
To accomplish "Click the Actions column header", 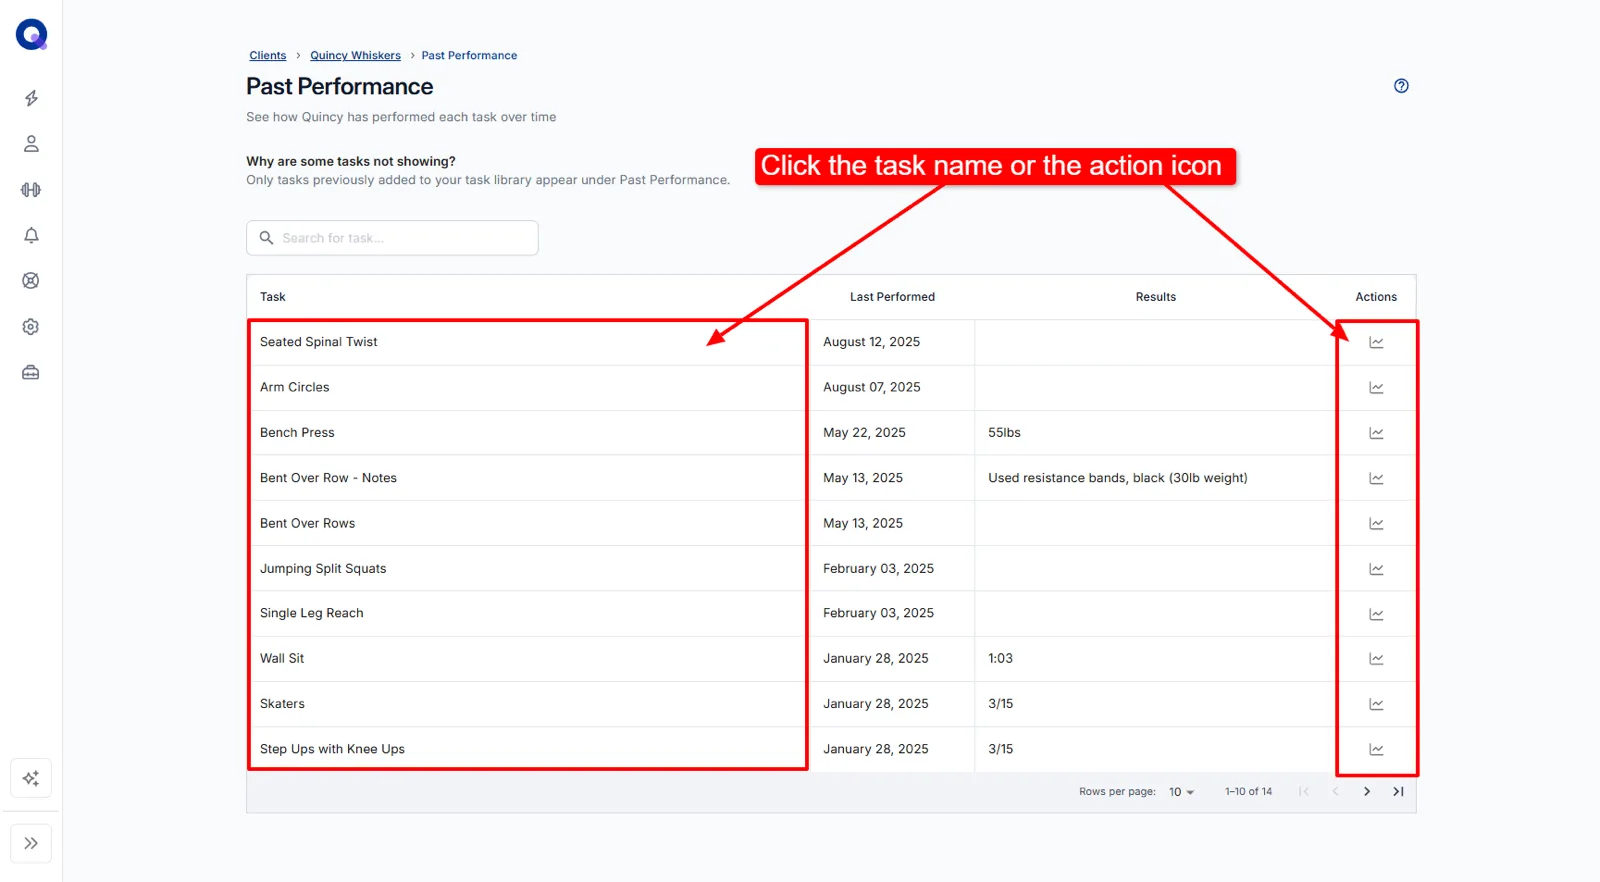I will (x=1376, y=297).
